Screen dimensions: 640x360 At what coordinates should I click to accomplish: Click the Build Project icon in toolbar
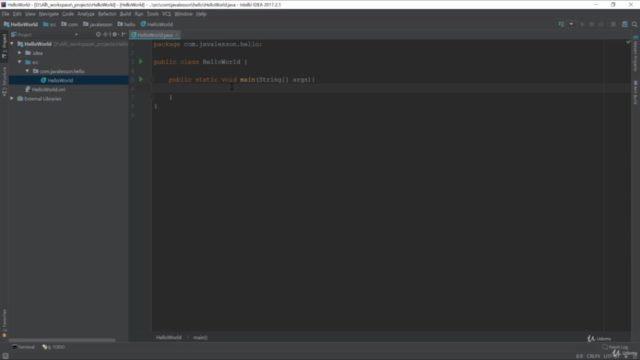pos(561,24)
